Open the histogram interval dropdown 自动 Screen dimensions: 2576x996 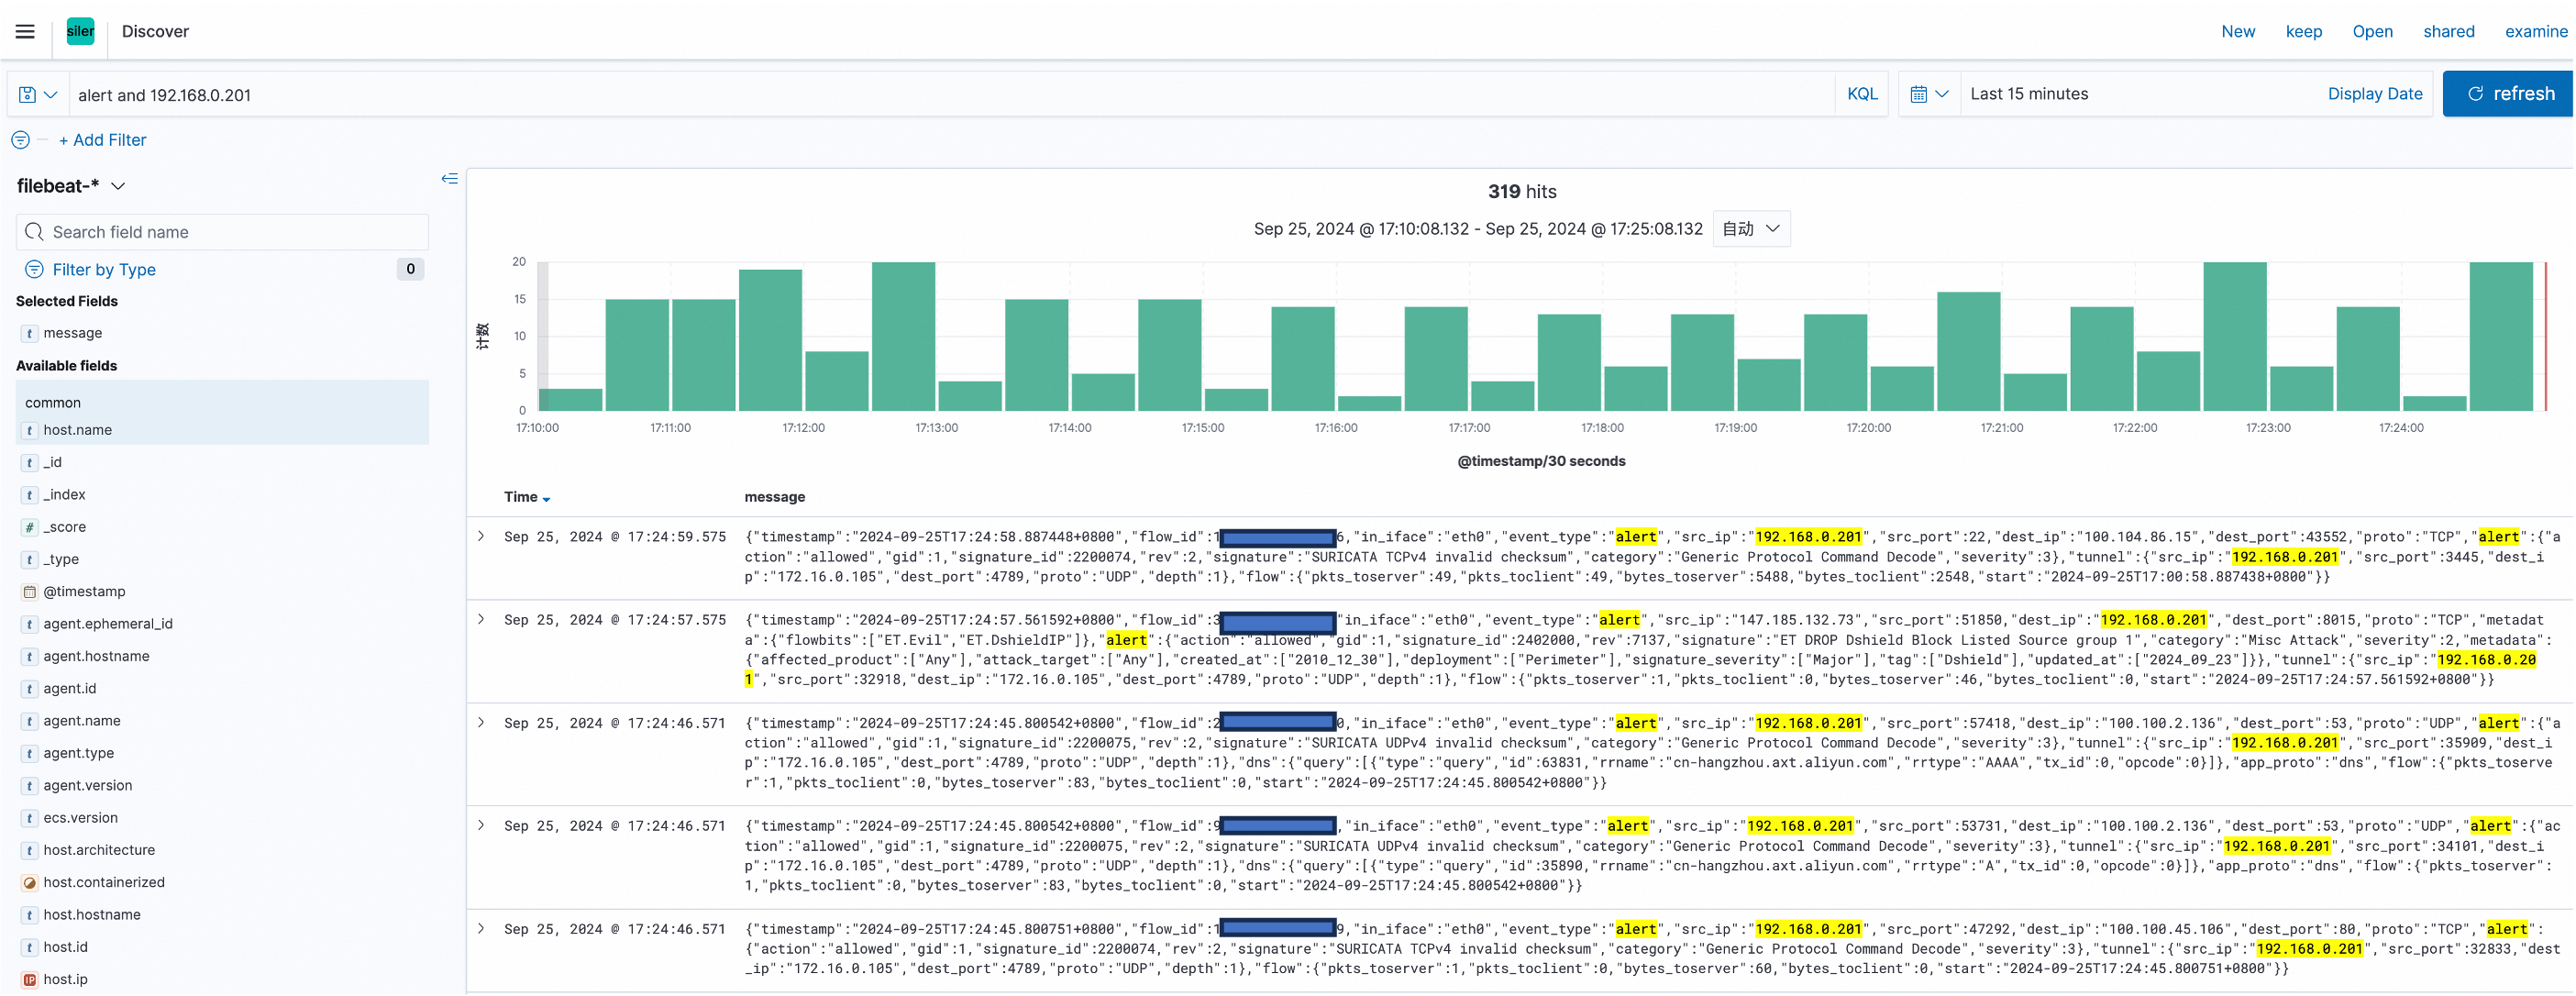tap(1751, 229)
